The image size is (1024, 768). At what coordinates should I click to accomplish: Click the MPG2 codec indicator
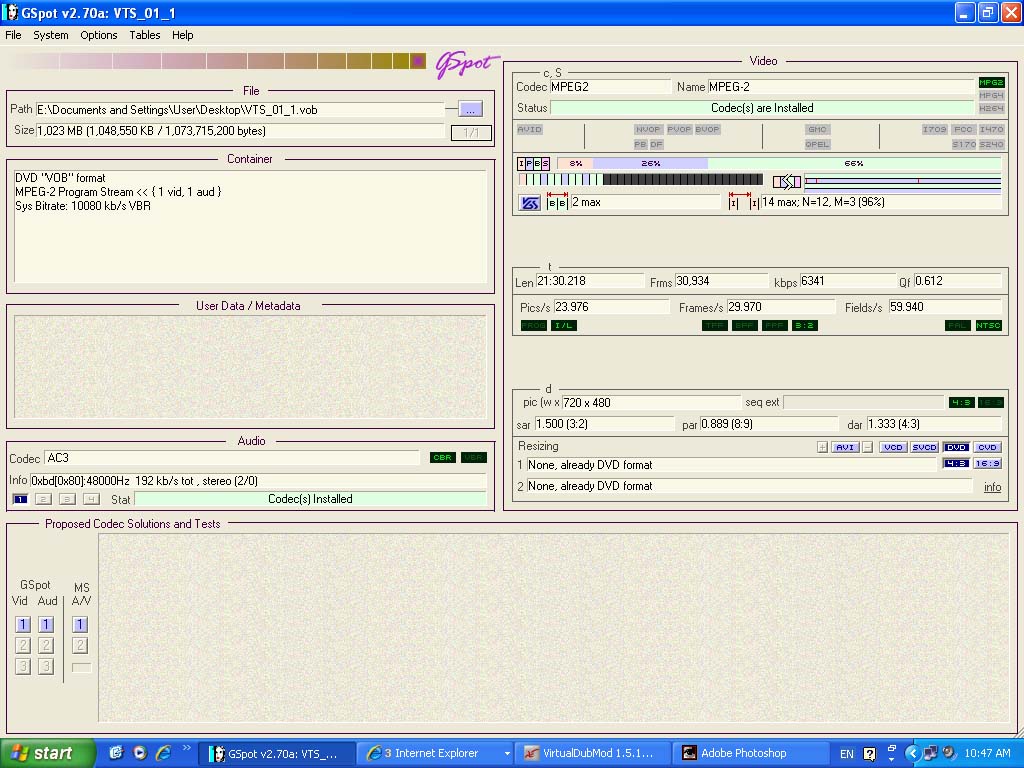(991, 82)
